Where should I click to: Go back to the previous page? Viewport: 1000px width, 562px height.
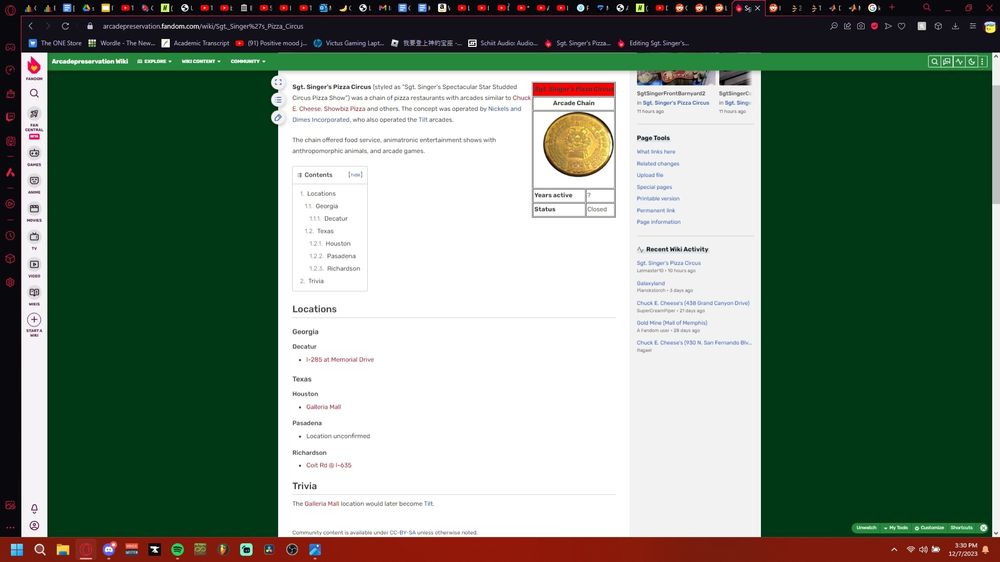30,26
